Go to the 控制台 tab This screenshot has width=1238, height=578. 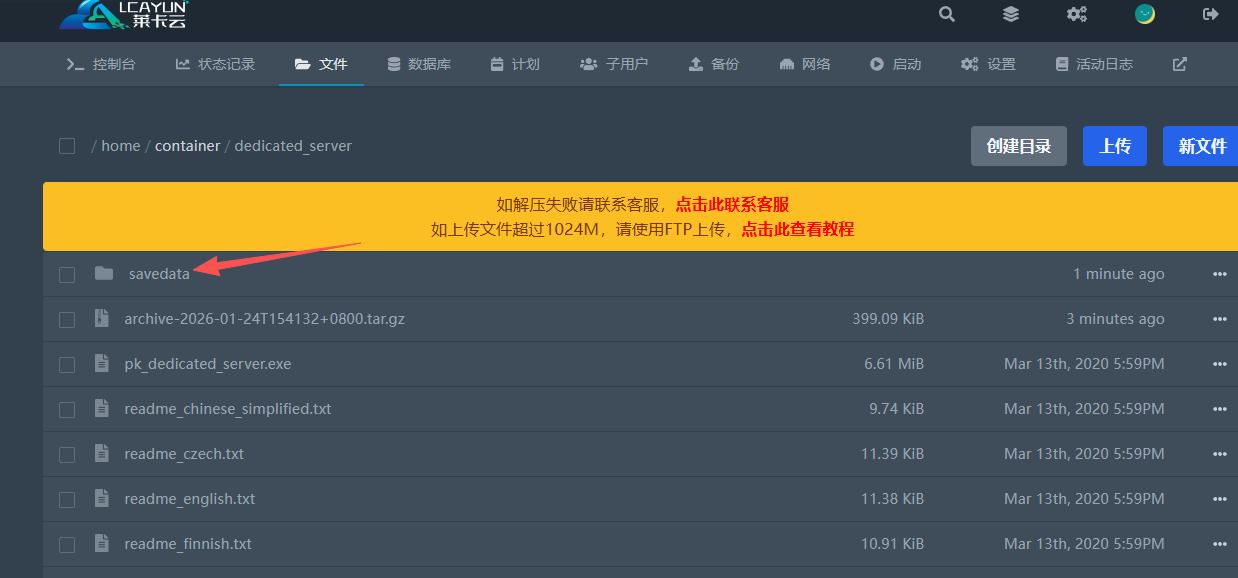pos(101,64)
